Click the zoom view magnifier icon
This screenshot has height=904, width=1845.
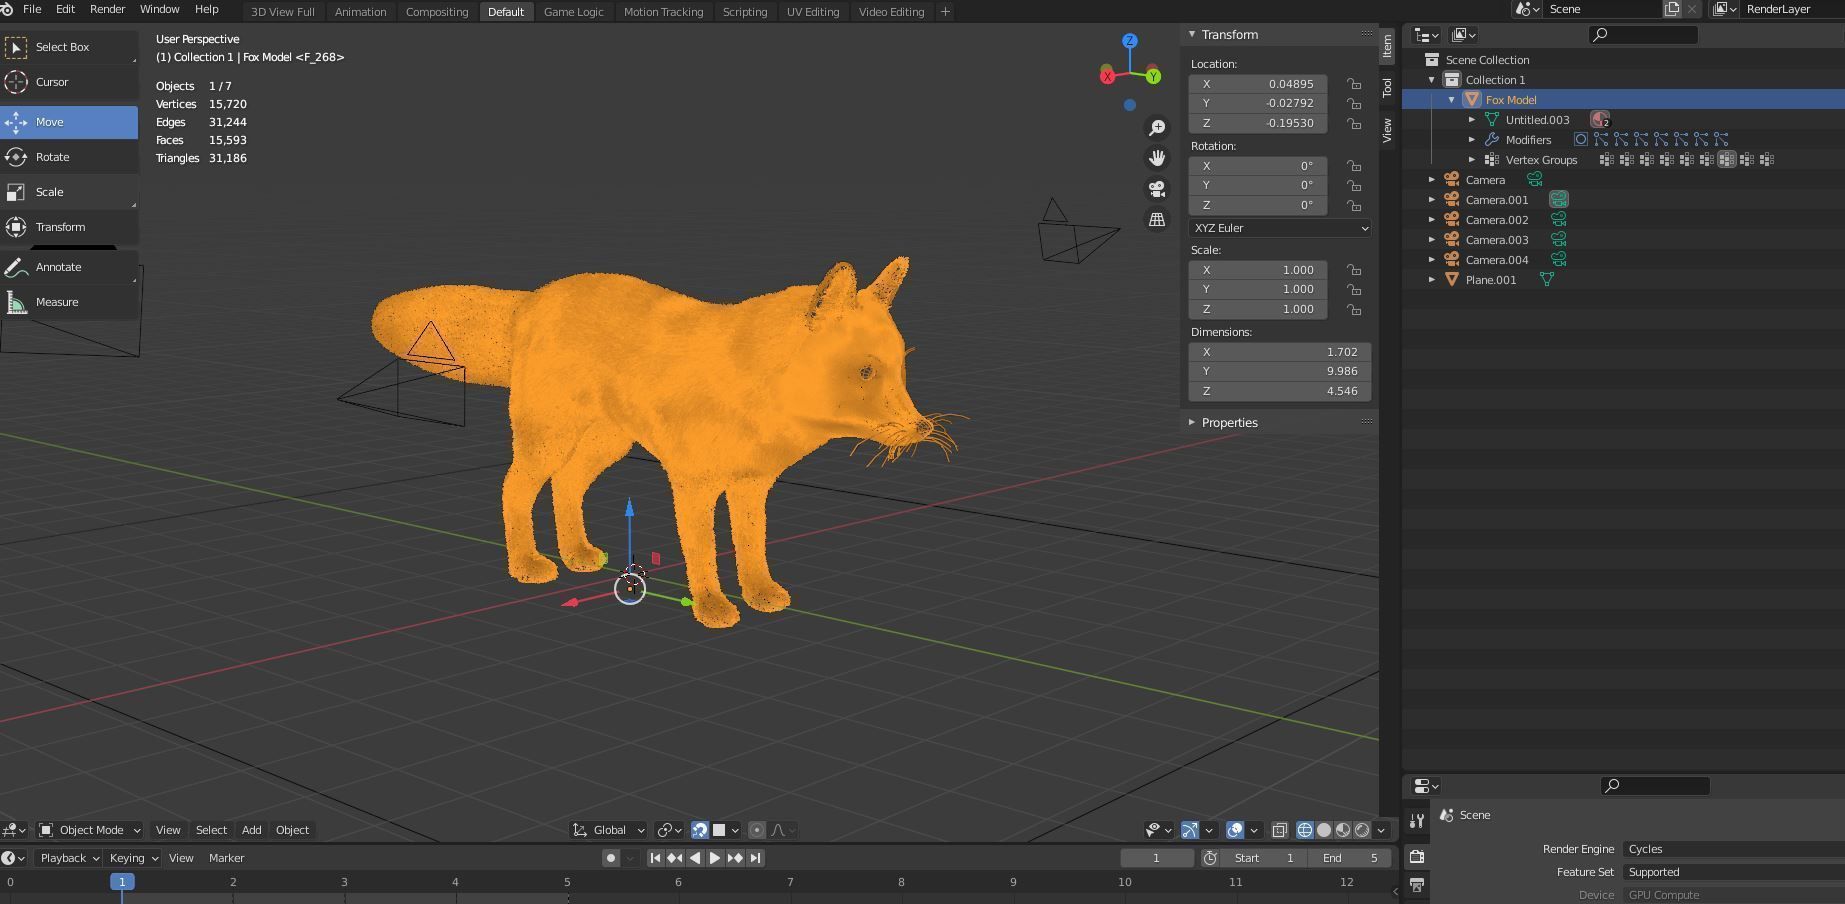pos(1157,127)
